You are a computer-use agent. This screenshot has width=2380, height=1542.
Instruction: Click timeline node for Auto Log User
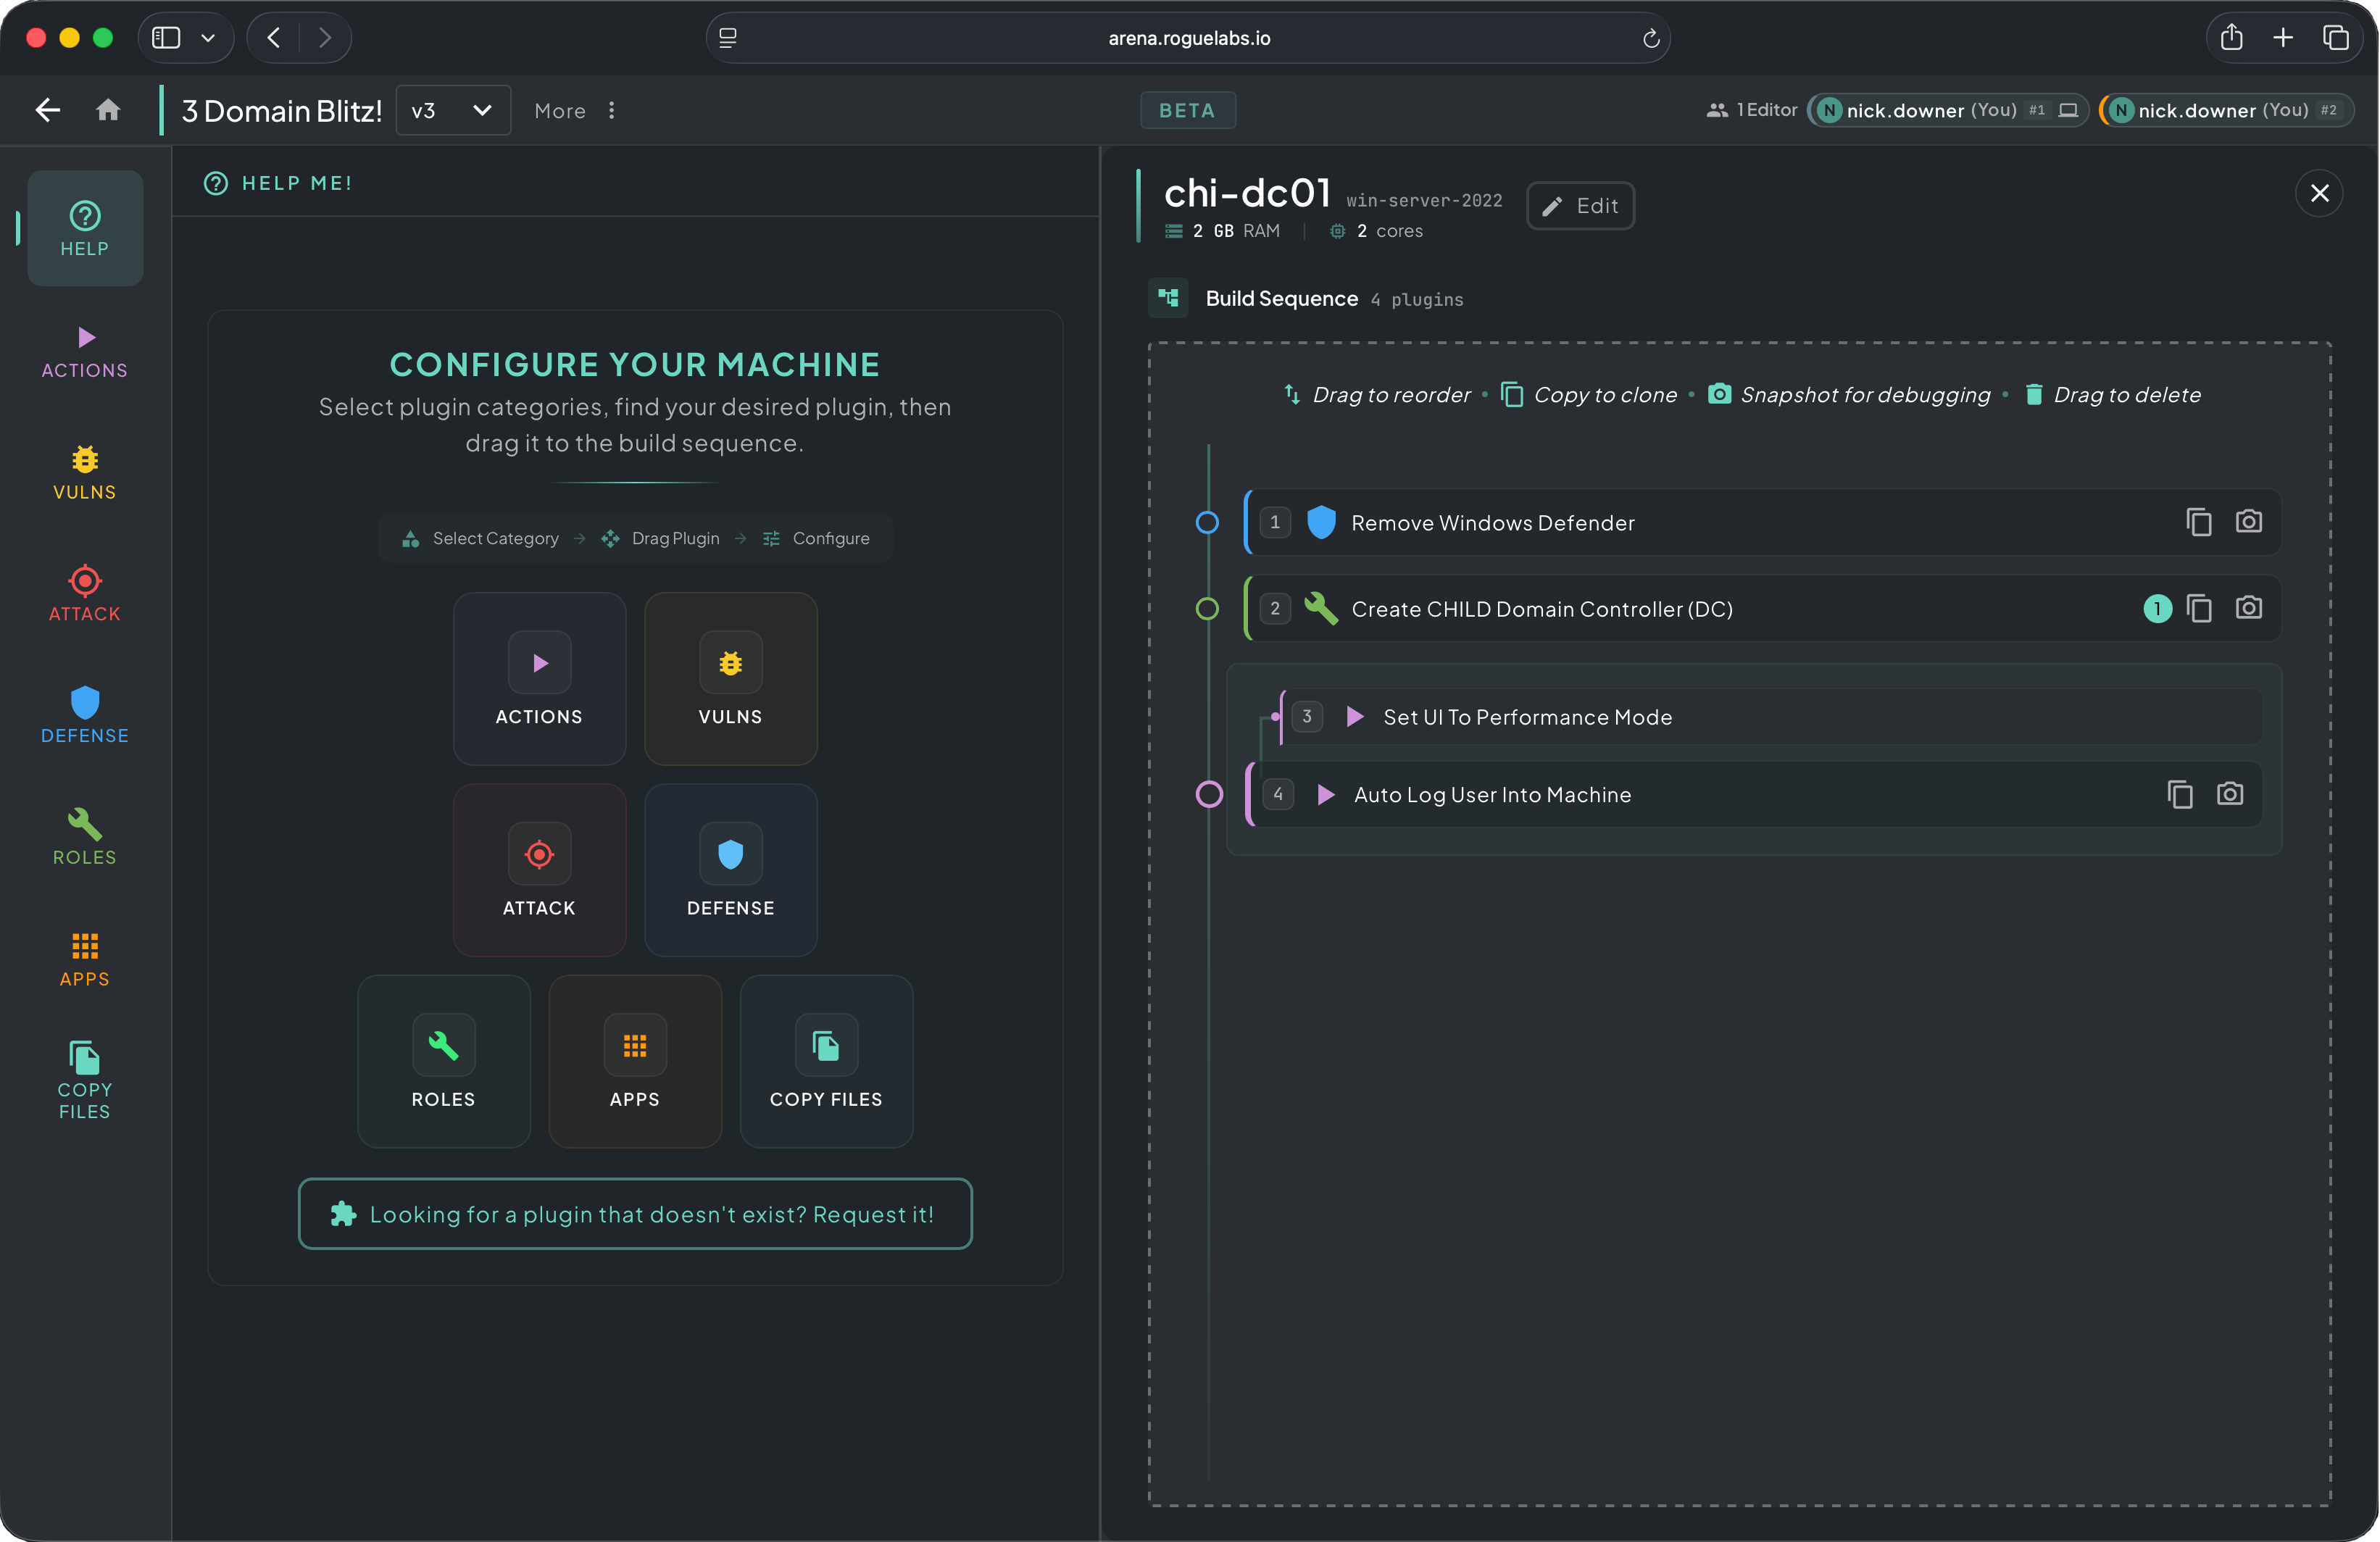click(x=1209, y=794)
